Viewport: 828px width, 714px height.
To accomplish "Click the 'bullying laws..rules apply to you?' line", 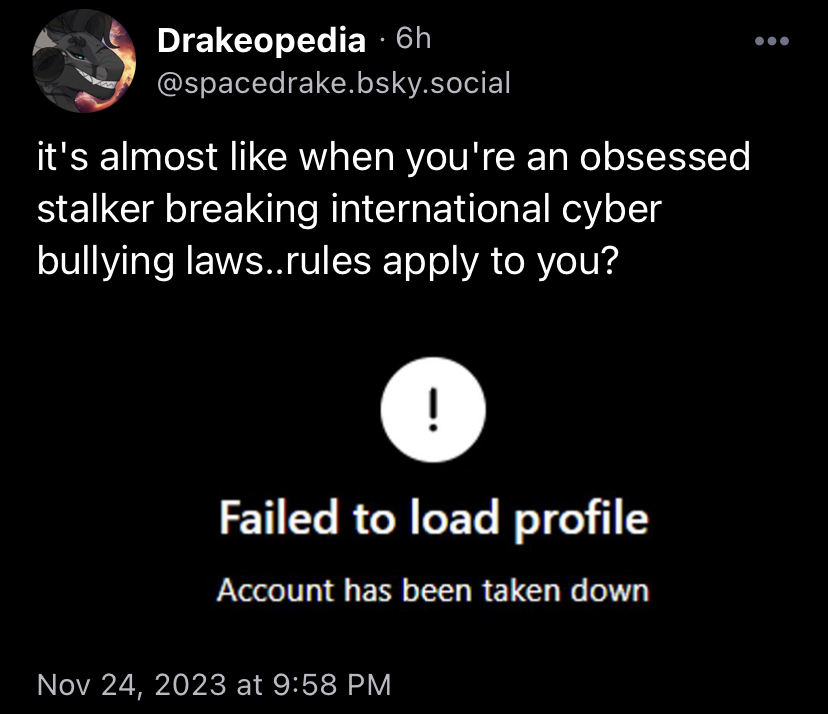I will pos(327,261).
